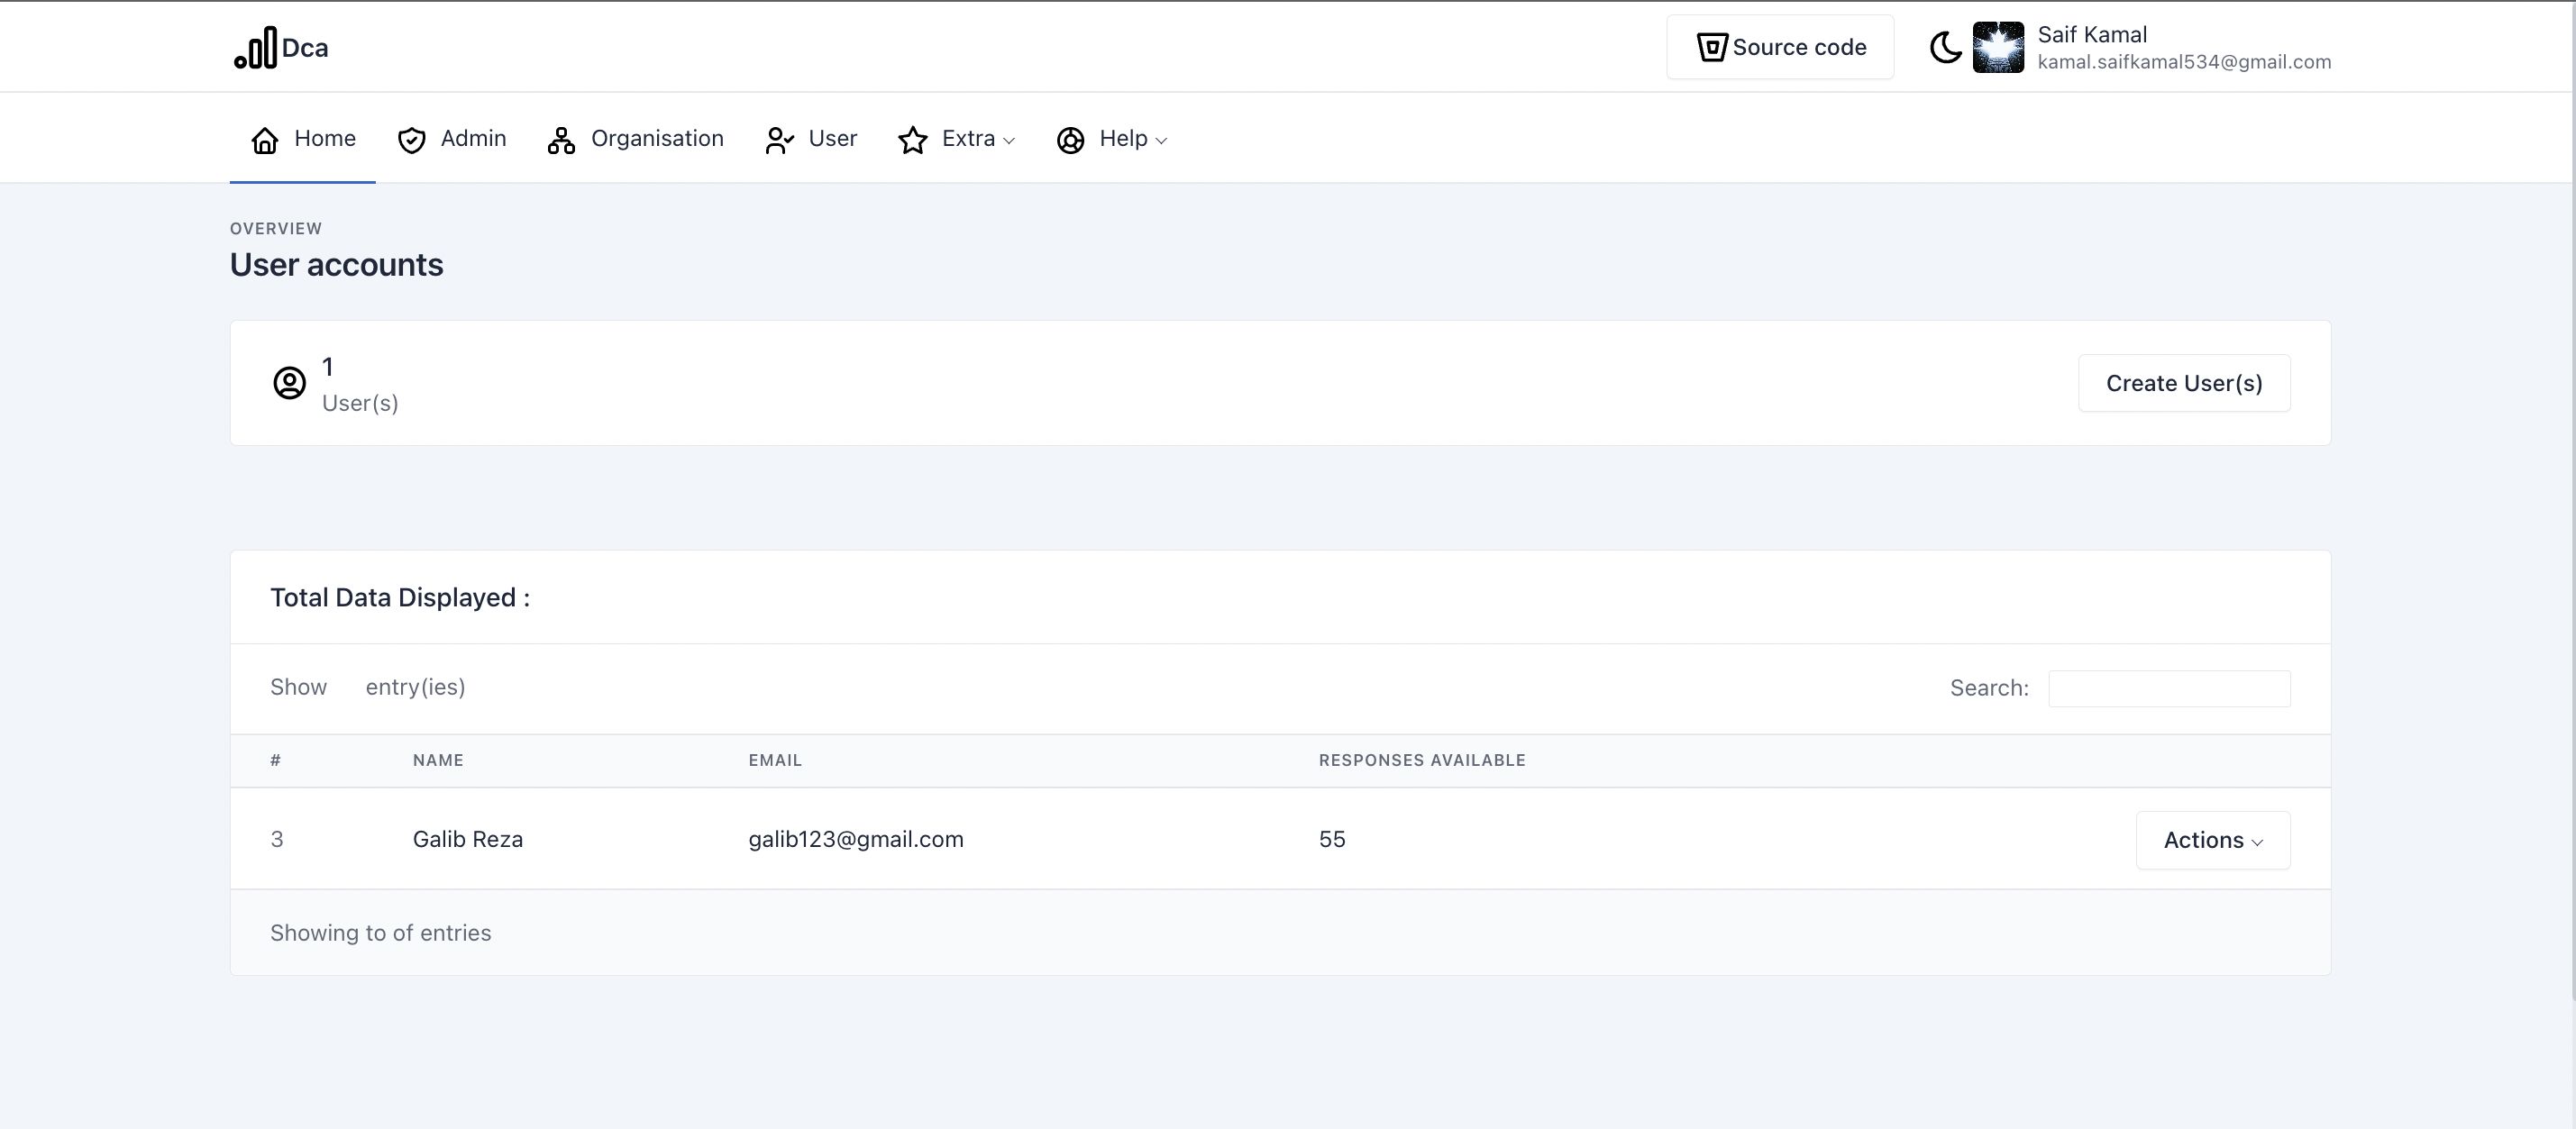
Task: Sort table by Name column header
Action: tap(438, 760)
